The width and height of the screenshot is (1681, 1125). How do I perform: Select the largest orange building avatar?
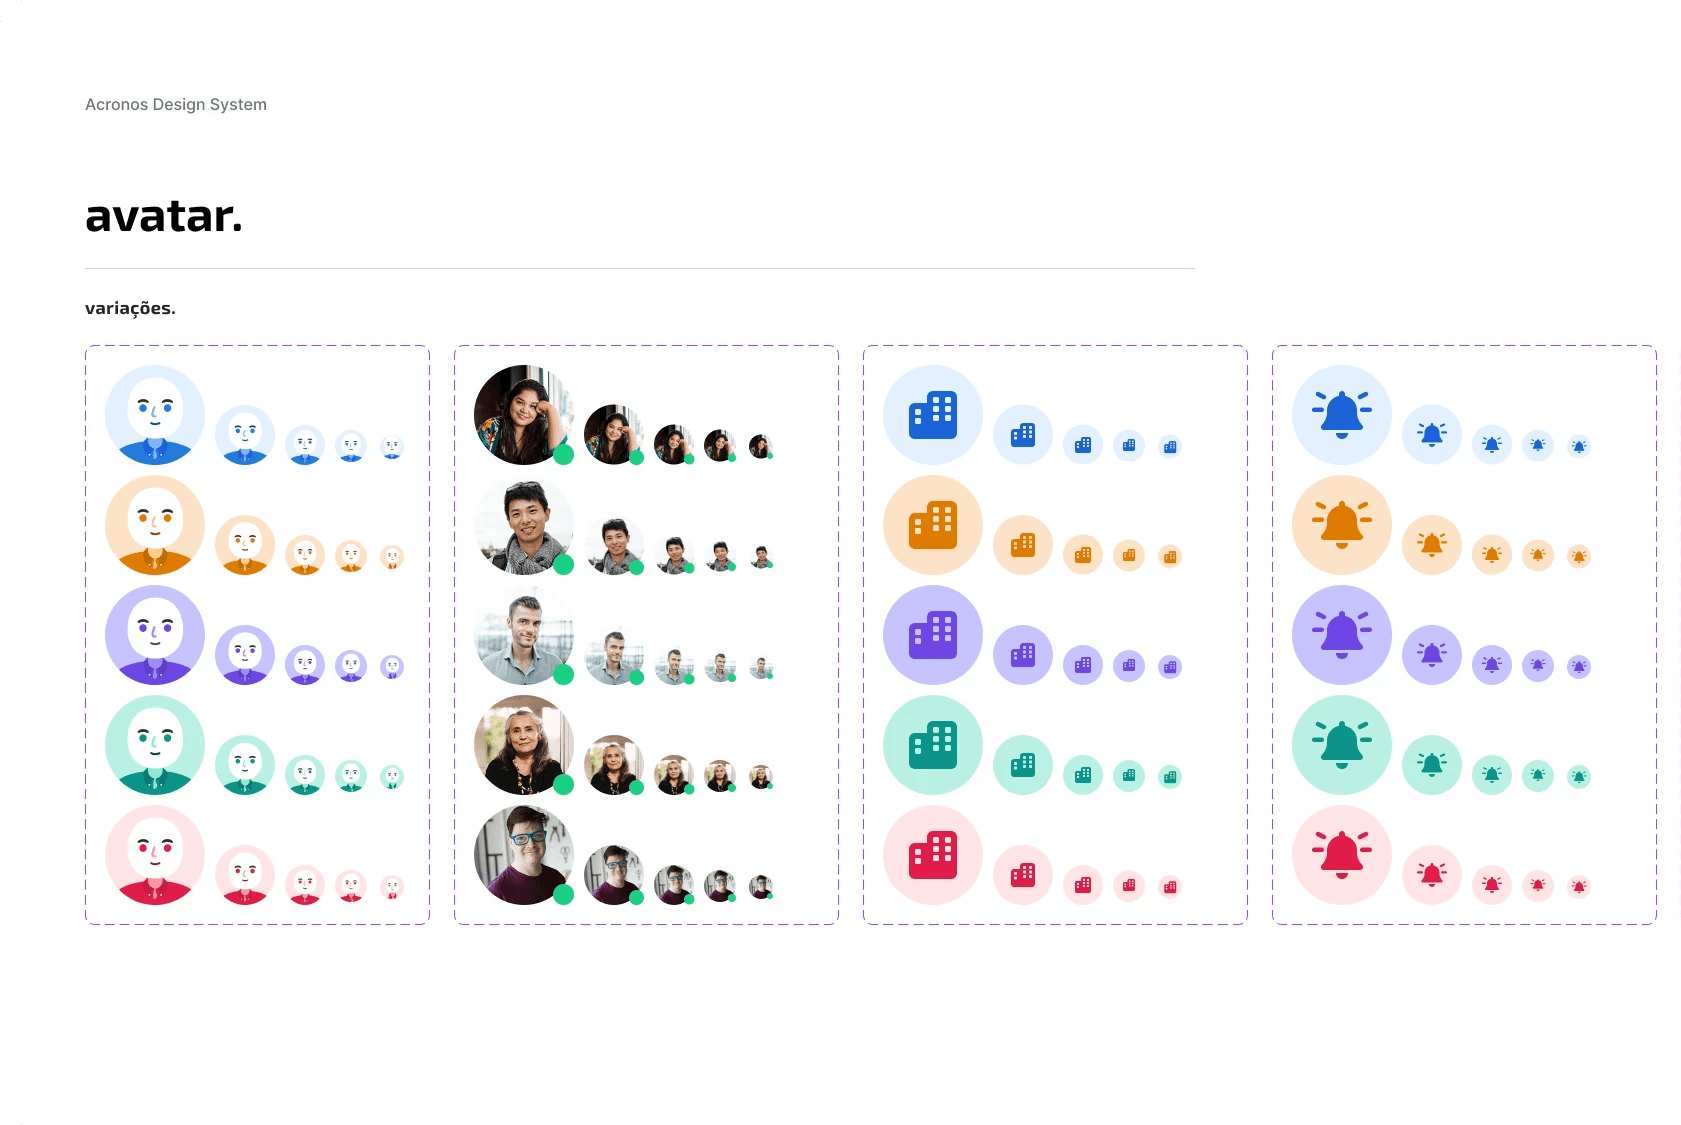tap(933, 525)
